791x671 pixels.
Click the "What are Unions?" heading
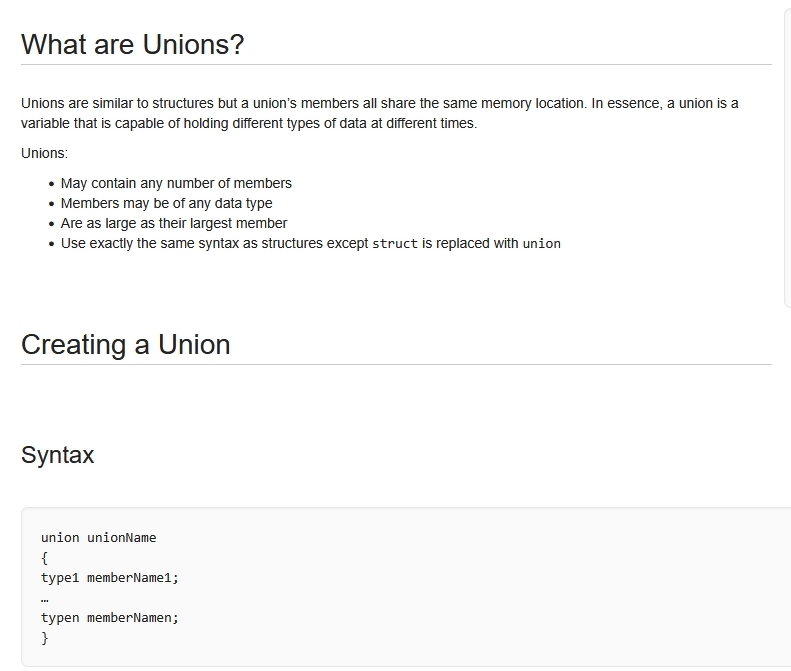tap(132, 45)
